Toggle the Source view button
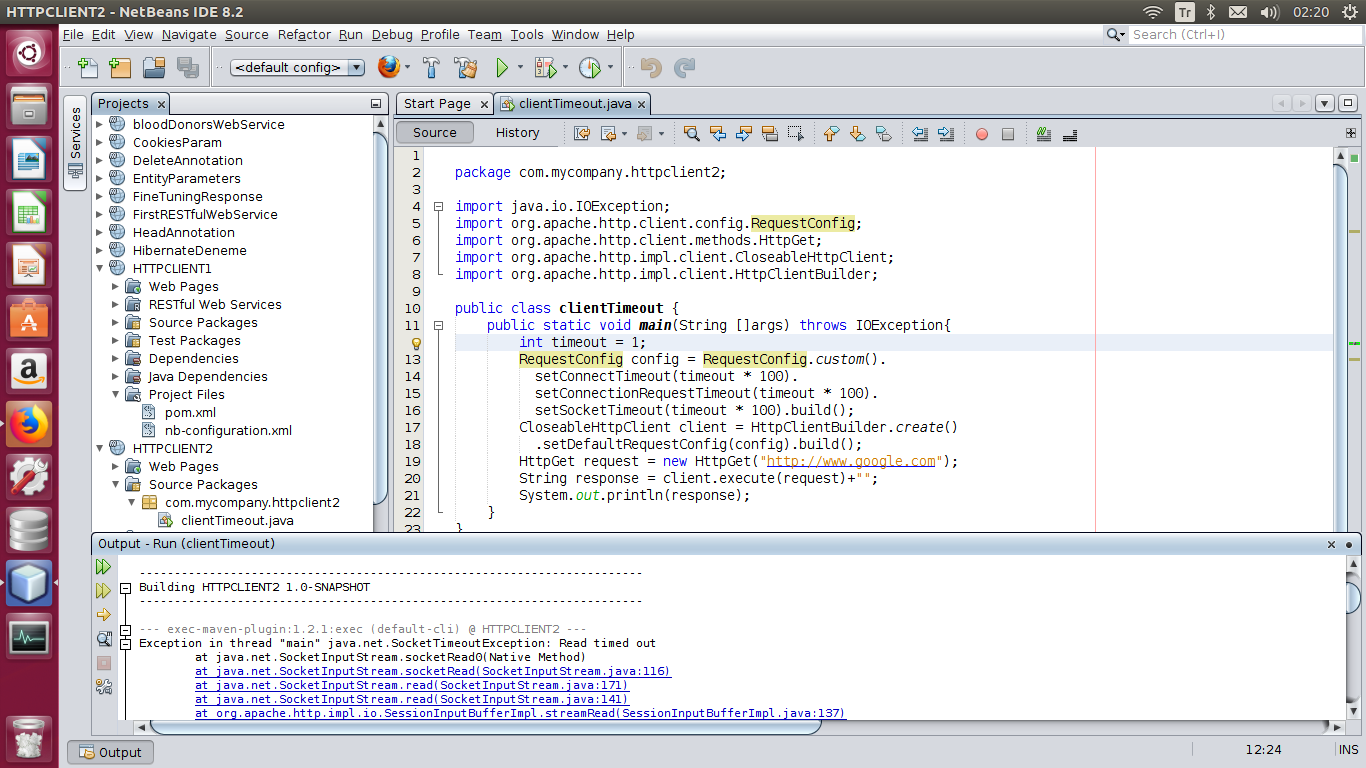 [x=434, y=133]
